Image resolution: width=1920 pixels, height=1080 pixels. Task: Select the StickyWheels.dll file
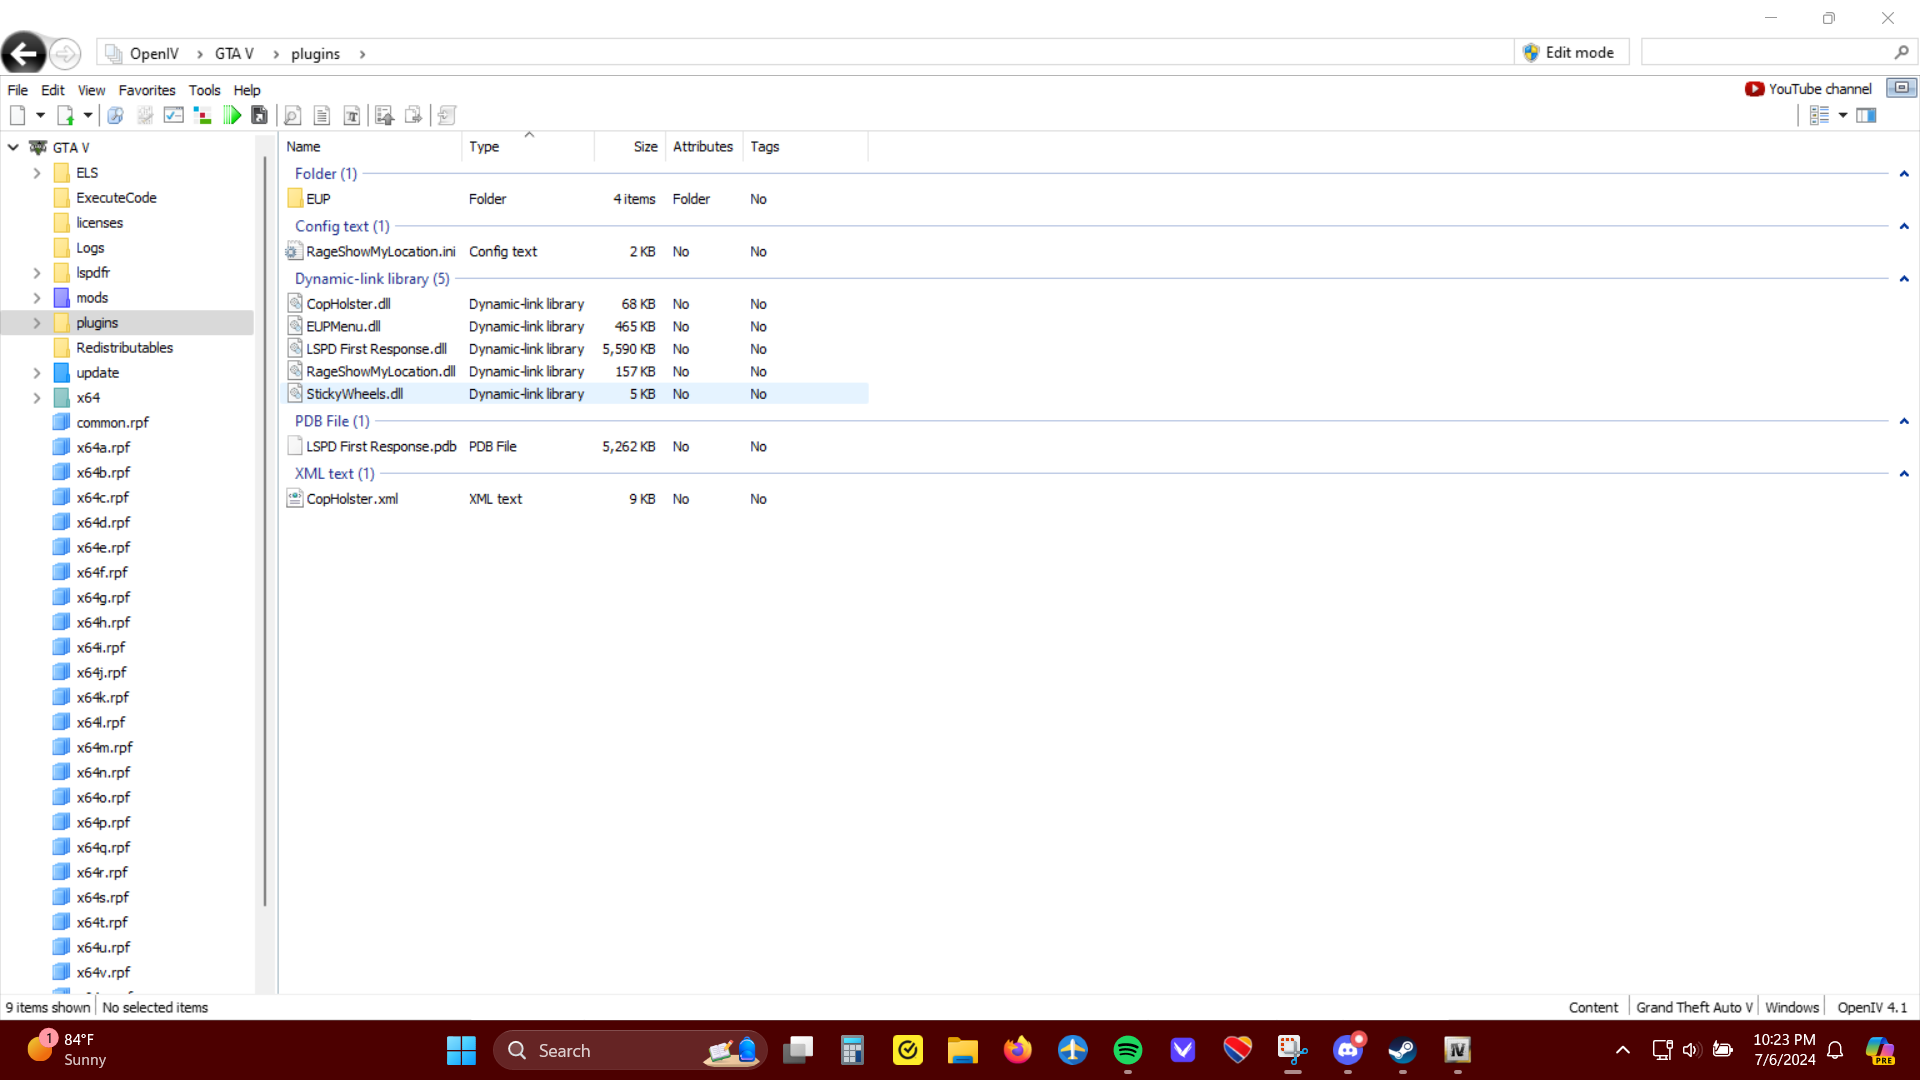click(355, 394)
